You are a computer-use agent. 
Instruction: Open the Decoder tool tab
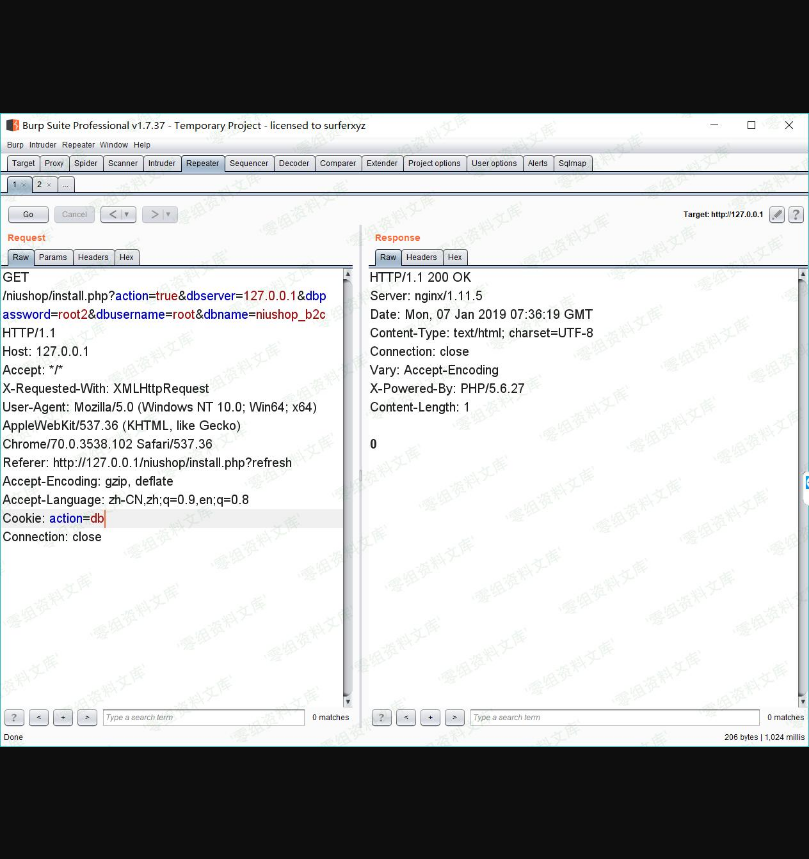click(294, 163)
